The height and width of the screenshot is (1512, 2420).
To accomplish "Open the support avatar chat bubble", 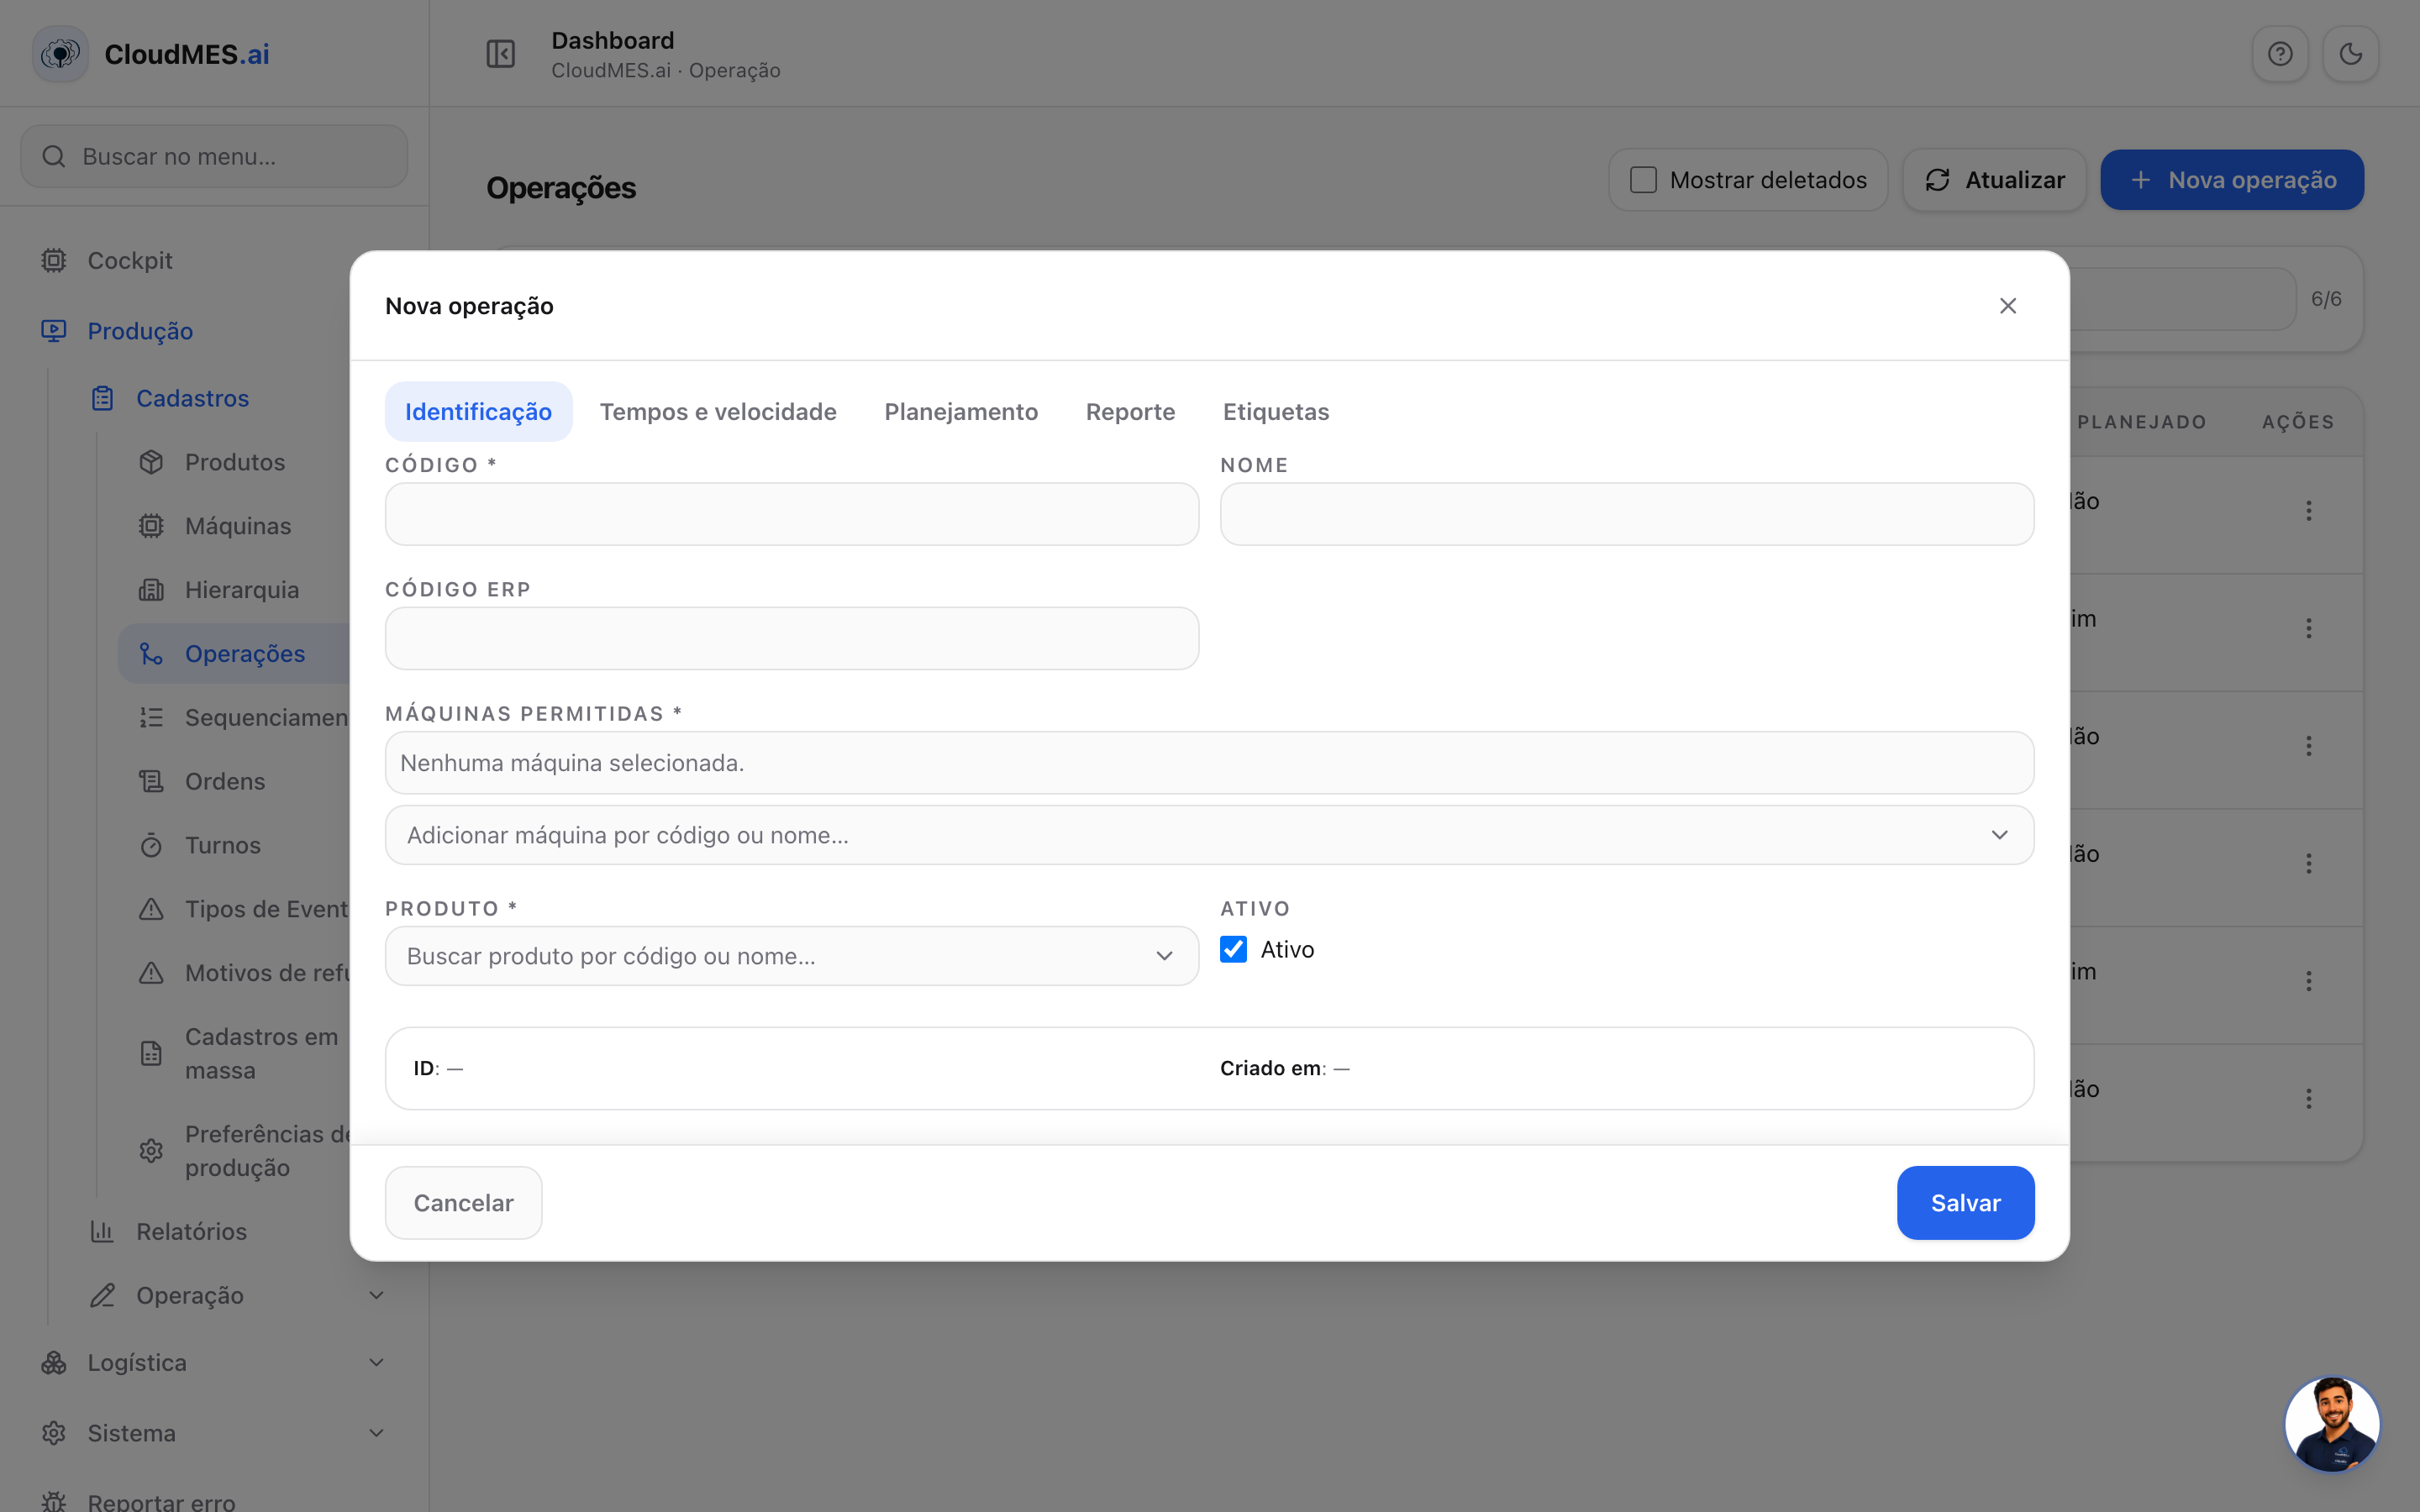I will point(2332,1424).
